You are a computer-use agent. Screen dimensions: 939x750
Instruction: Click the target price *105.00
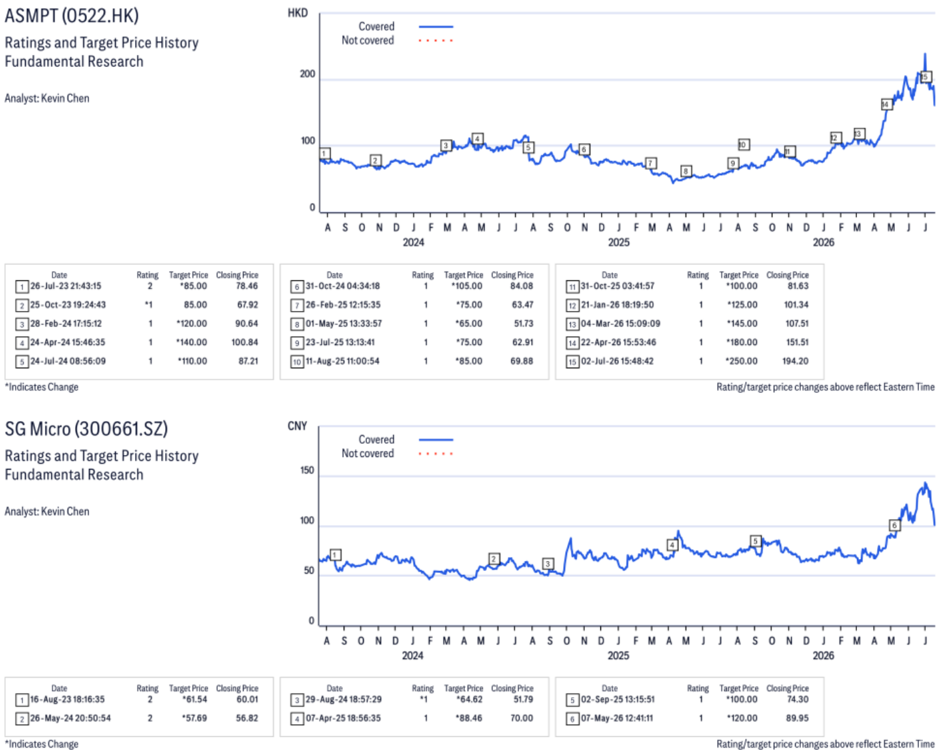pos(467,286)
